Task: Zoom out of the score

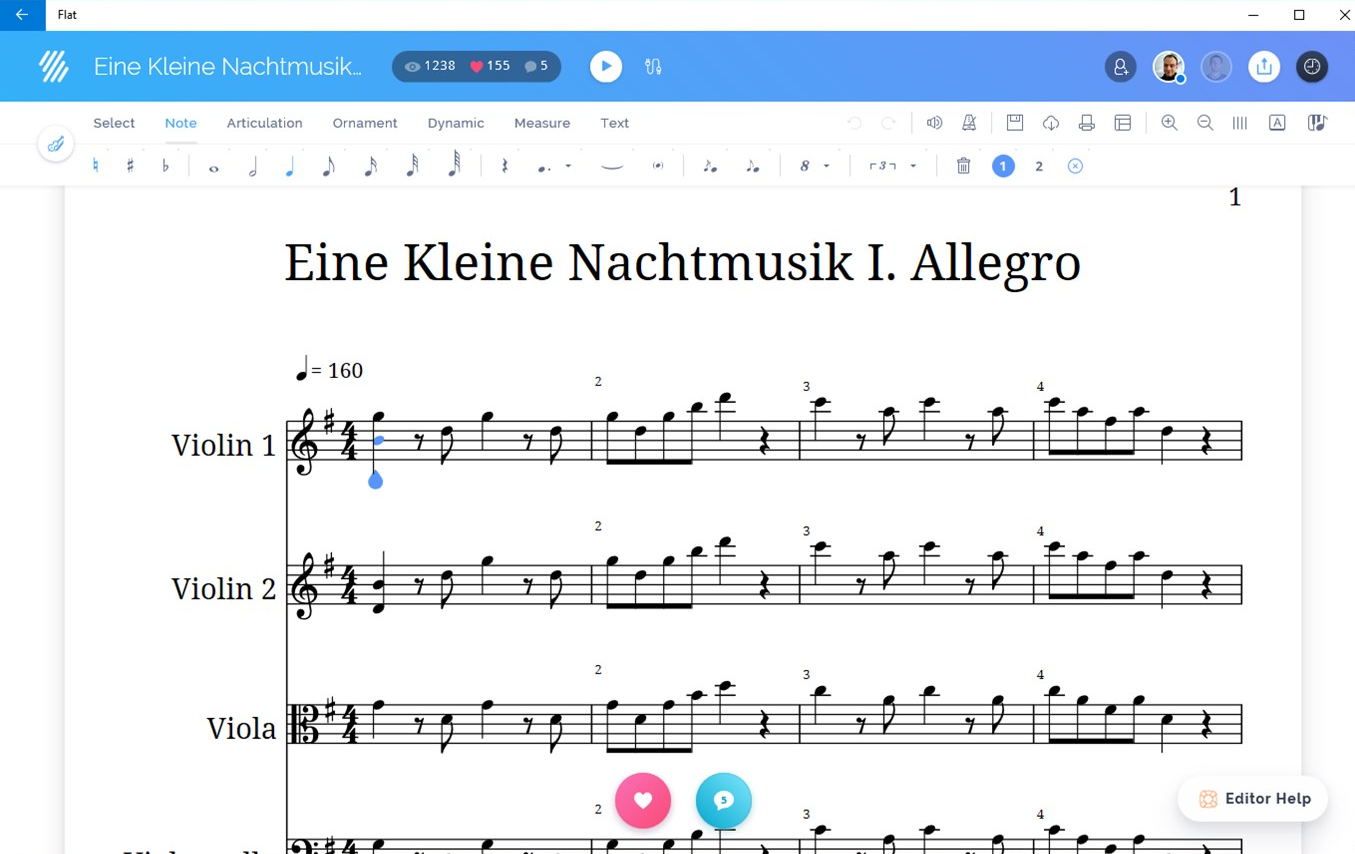Action: [1205, 123]
